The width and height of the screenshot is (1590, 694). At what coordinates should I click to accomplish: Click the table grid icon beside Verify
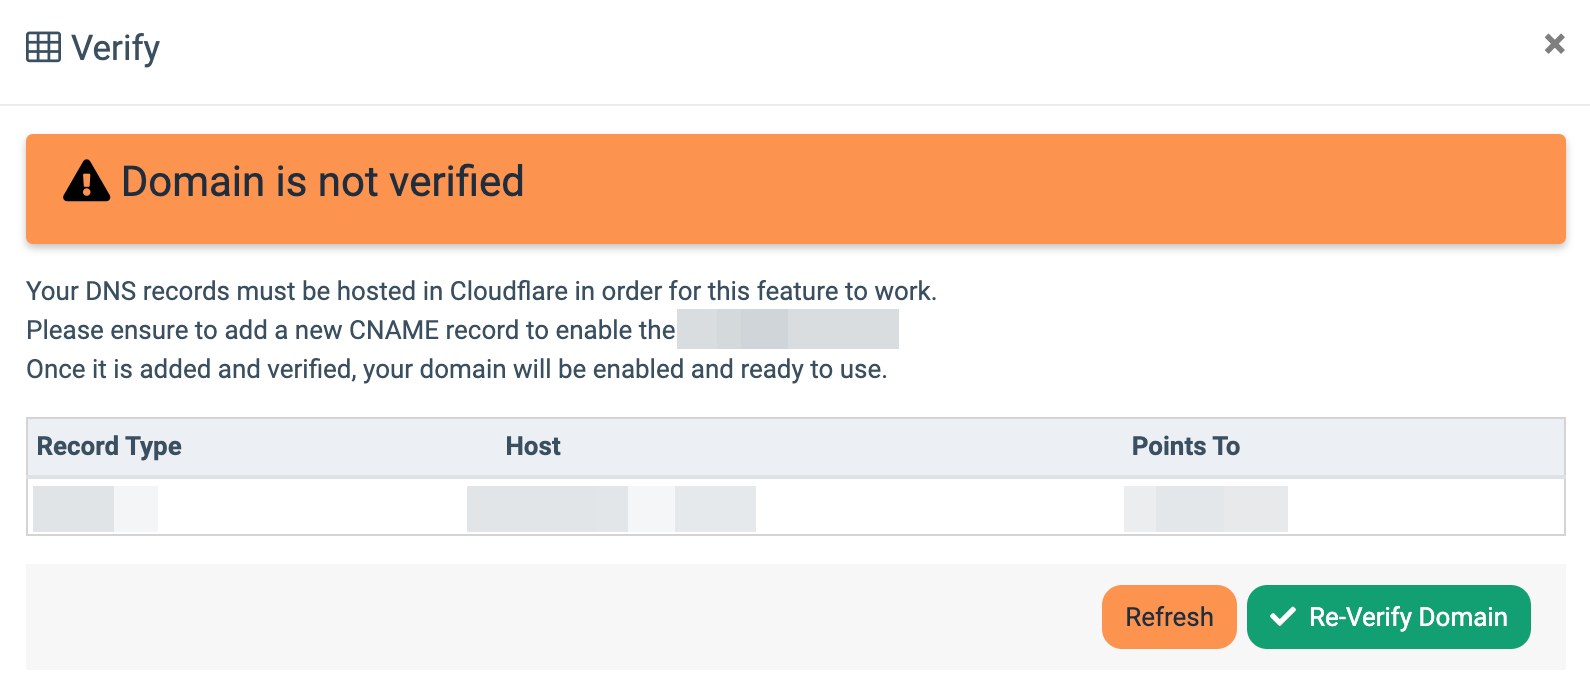[43, 47]
